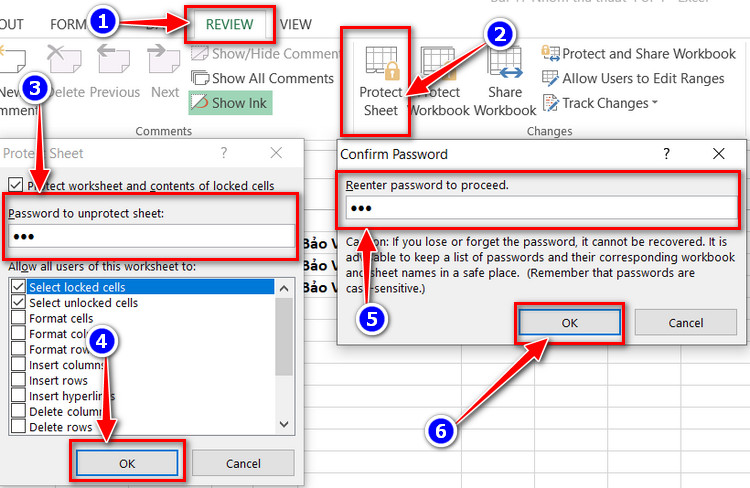The image size is (750, 488).
Task: Switch to the VIEW ribbon tab
Action: pyautogui.click(x=296, y=24)
